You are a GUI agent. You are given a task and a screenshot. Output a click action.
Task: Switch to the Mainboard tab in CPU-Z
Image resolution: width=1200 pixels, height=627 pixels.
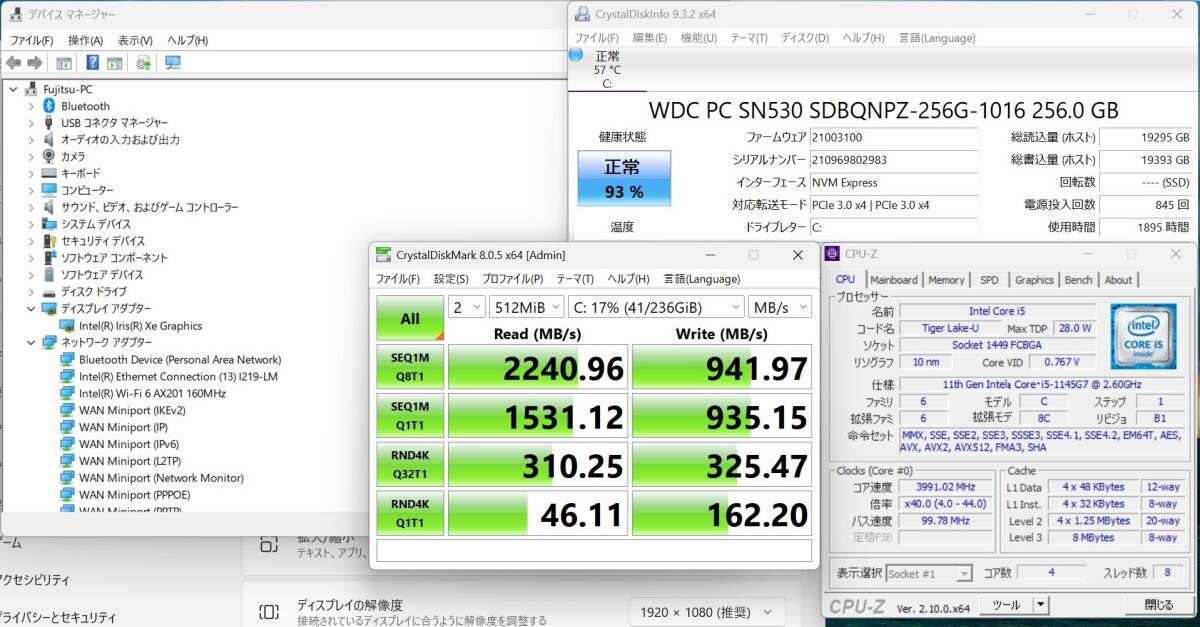(893, 280)
